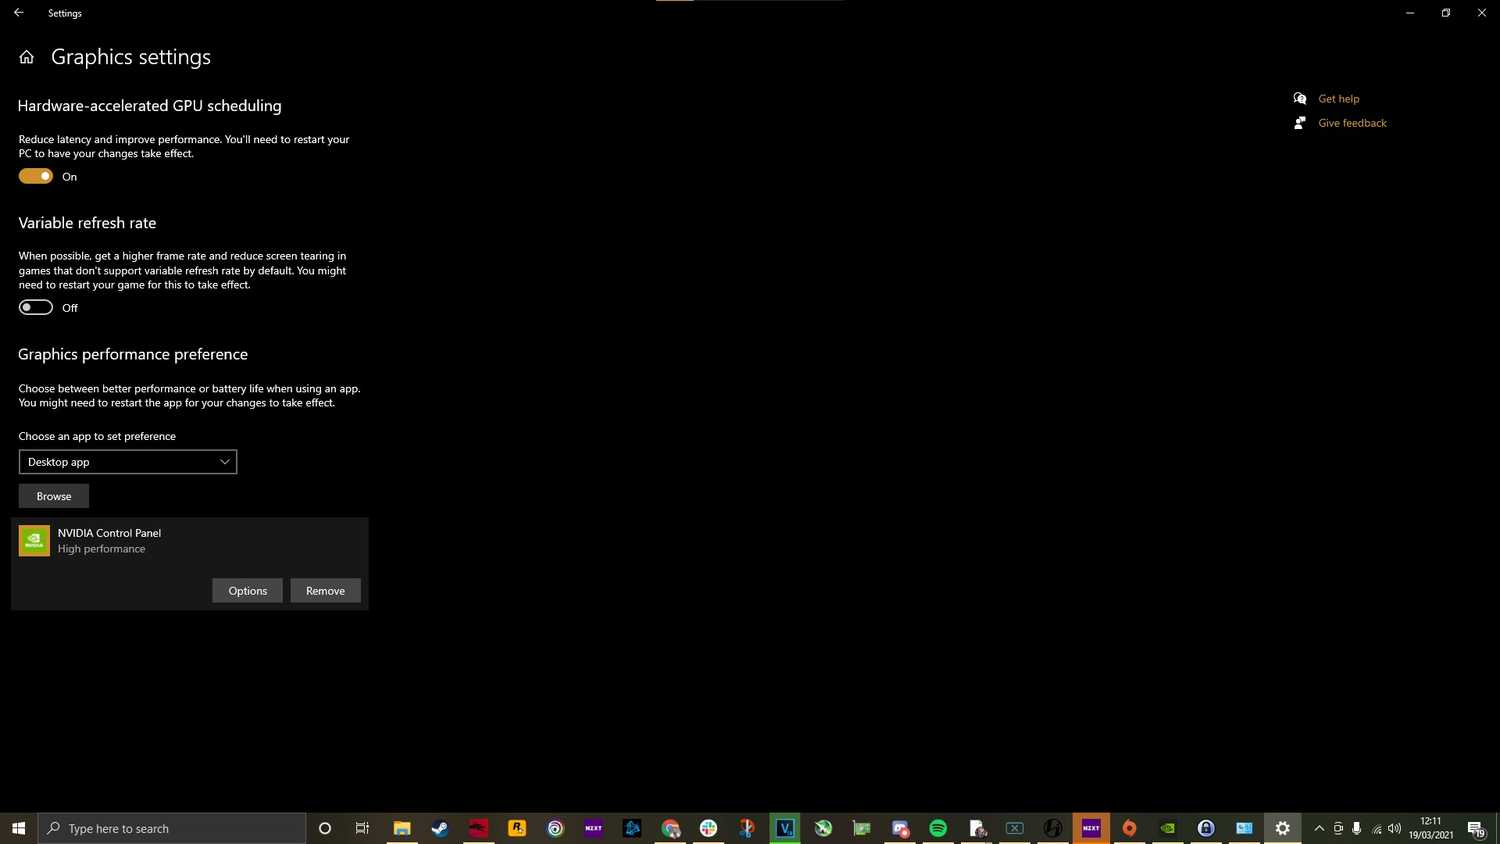Open the Get help link
Screen dimensions: 1500x844
click(x=1338, y=99)
